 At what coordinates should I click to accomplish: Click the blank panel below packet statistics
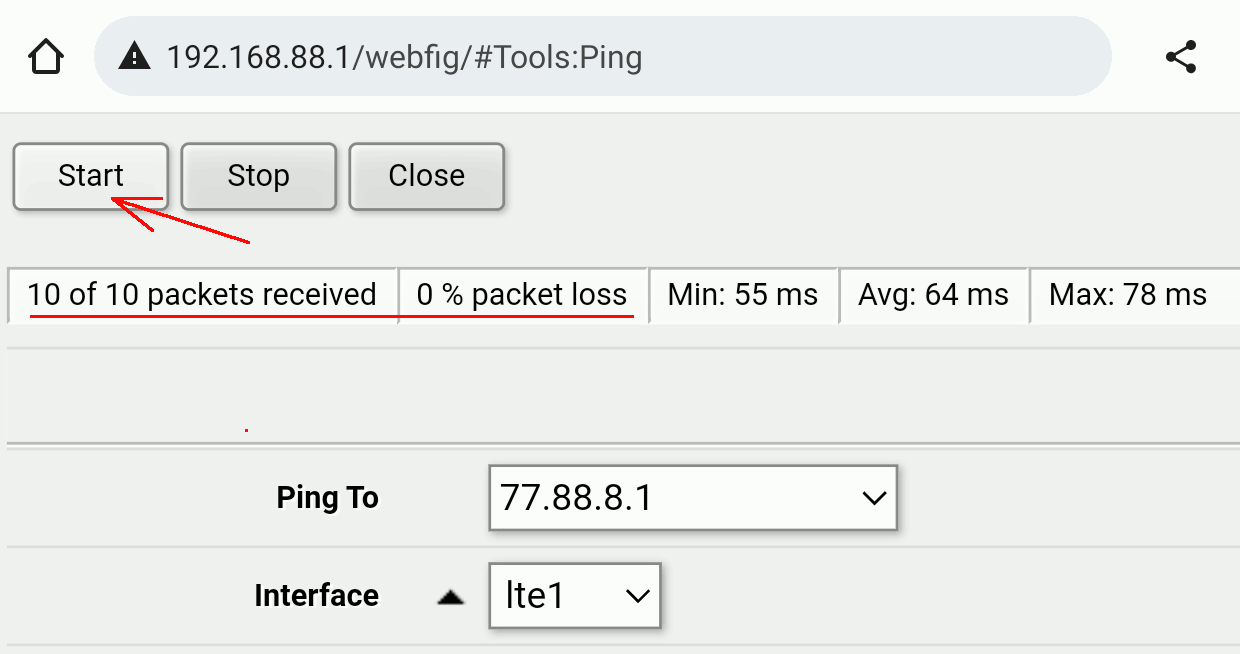620,395
